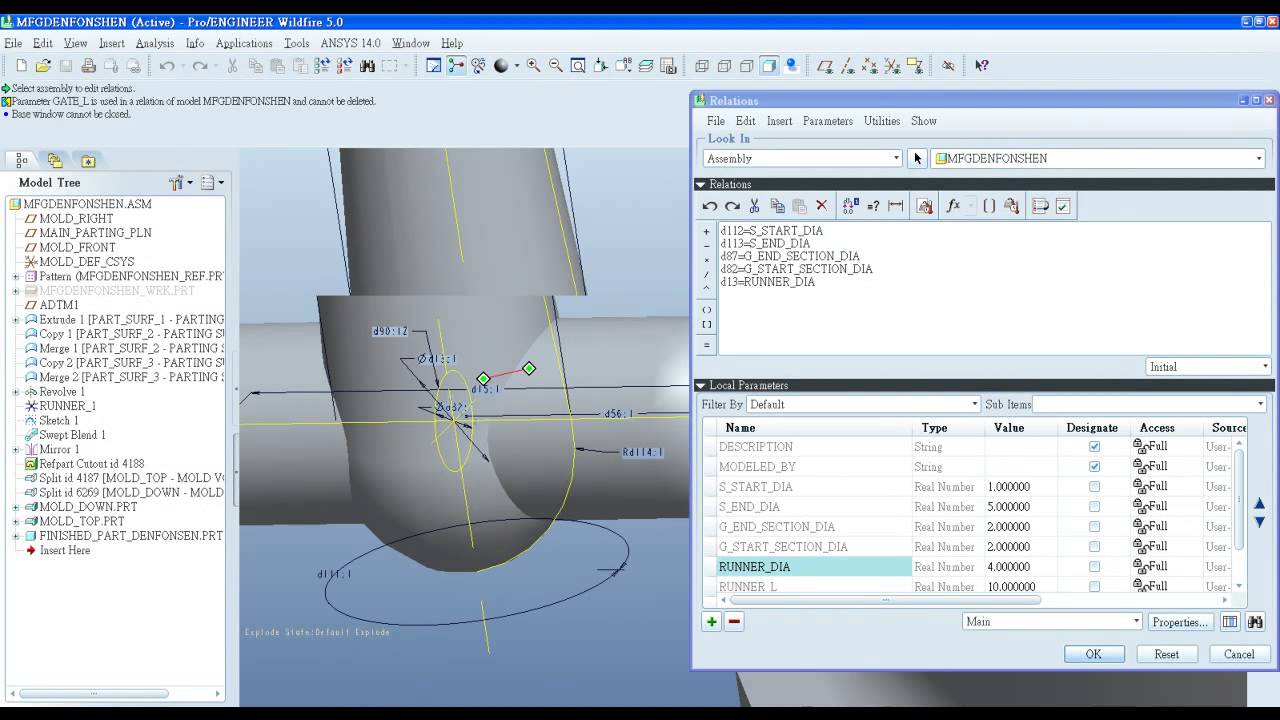Open Filter By Default dropdown
The width and height of the screenshot is (1280, 720).
point(863,404)
